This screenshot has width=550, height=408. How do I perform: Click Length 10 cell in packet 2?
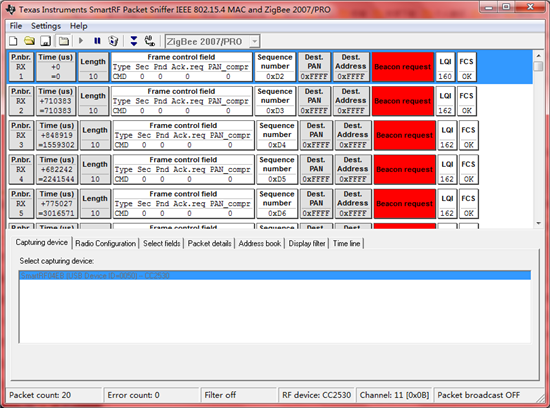[93, 101]
